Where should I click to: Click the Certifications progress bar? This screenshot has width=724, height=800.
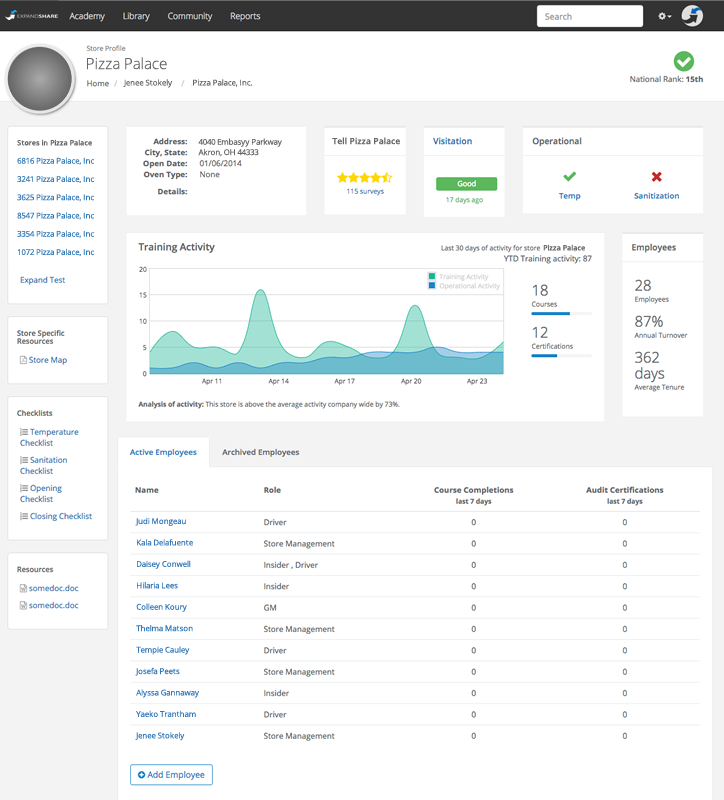coord(561,356)
